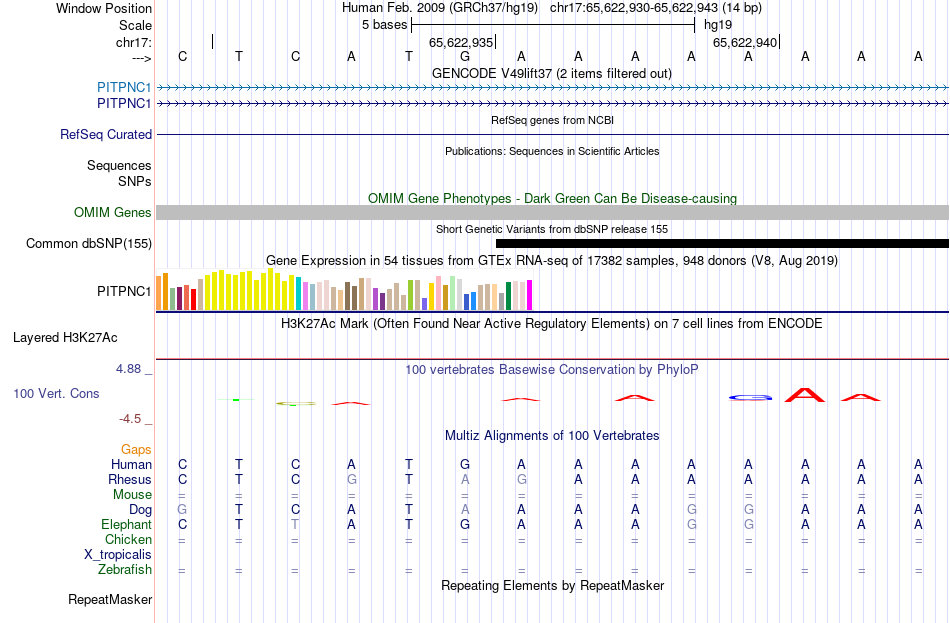Click the dark green bar in GTEx chart
Image resolution: width=950 pixels, height=623 pixels.
click(x=508, y=296)
